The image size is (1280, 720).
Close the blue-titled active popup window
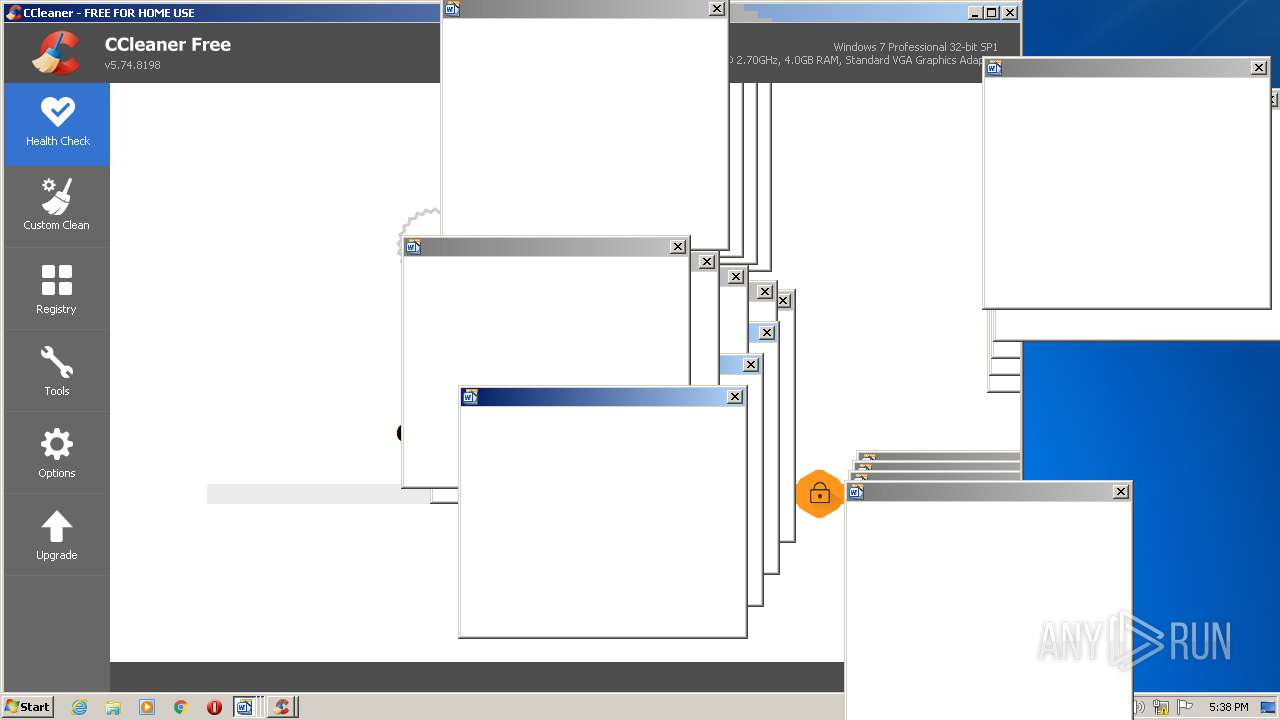click(735, 397)
